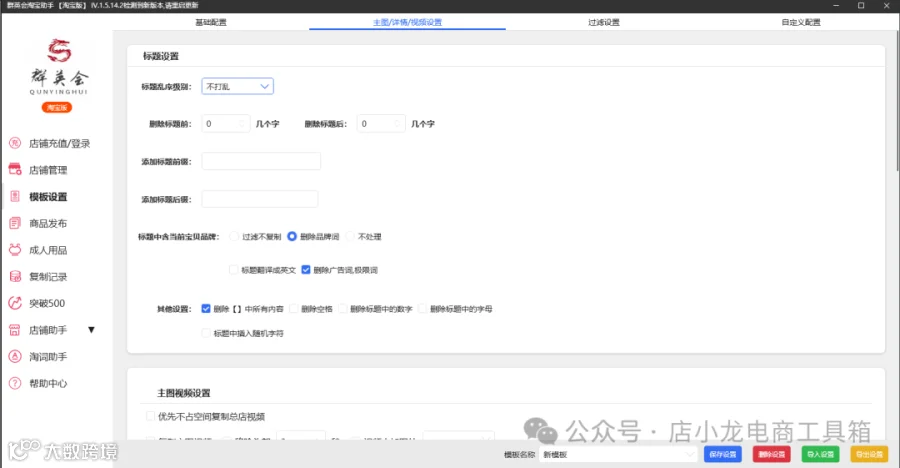Screen dimensions: 900x468
Task: Select the 商品发布 sidebar icon
Action: [15, 223]
